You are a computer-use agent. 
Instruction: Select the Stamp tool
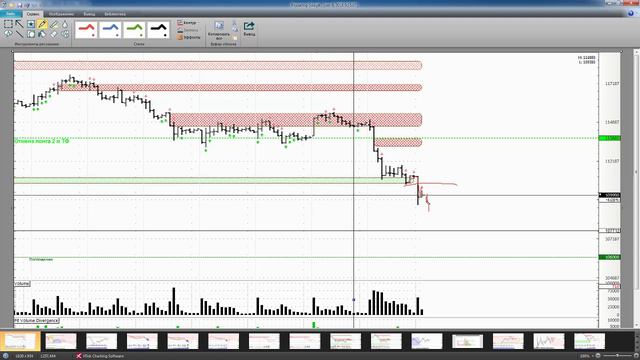(31, 24)
